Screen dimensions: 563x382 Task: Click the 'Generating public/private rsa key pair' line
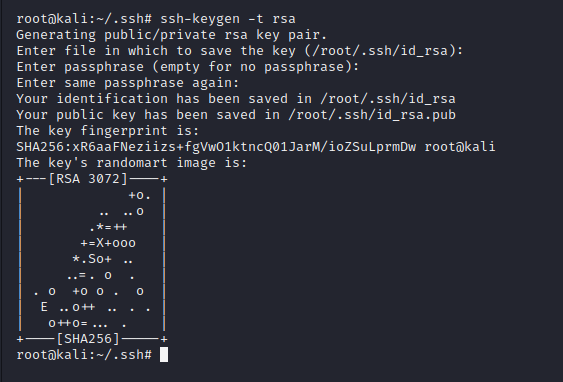point(172,35)
